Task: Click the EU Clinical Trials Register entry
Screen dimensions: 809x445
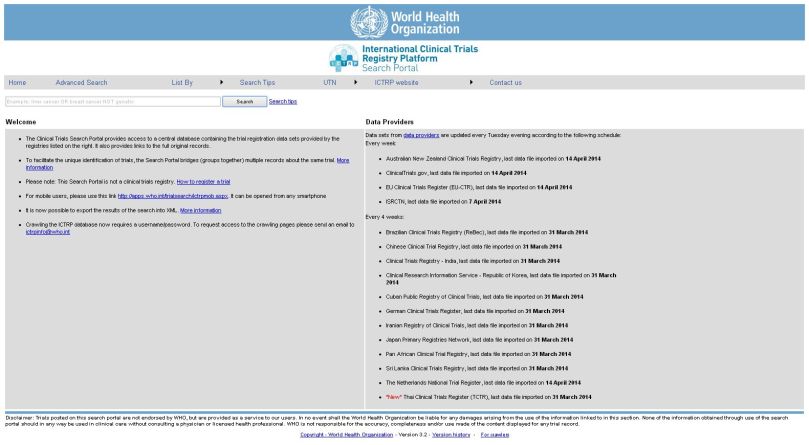Action: (479, 188)
